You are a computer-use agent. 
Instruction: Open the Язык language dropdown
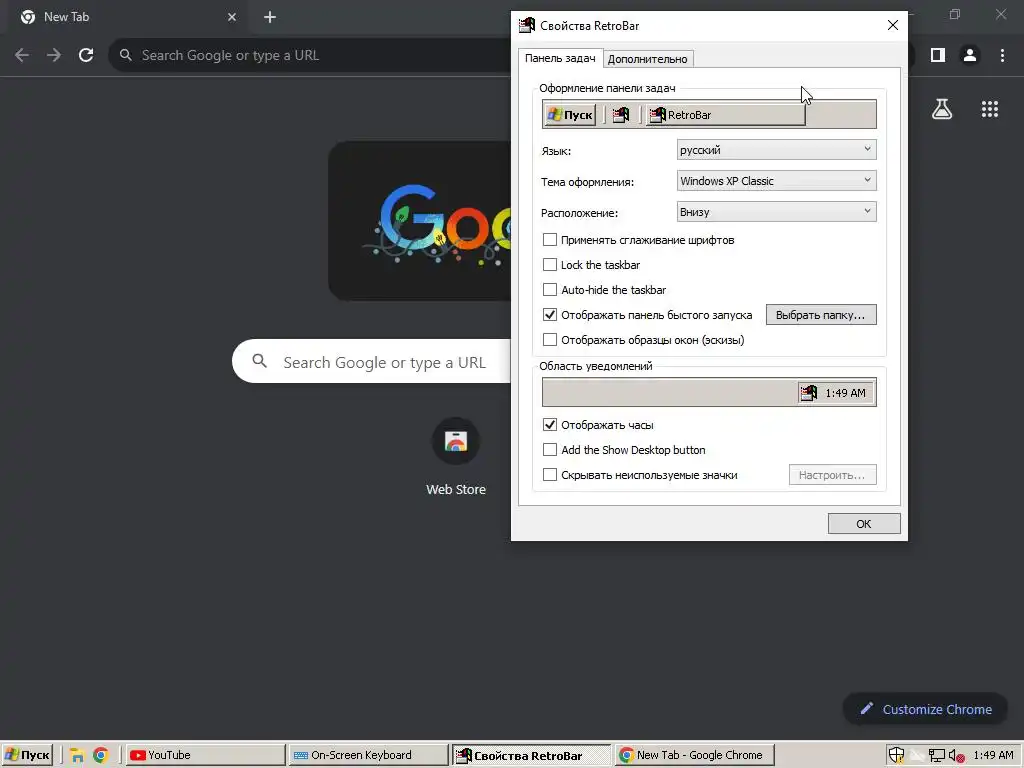pos(776,150)
